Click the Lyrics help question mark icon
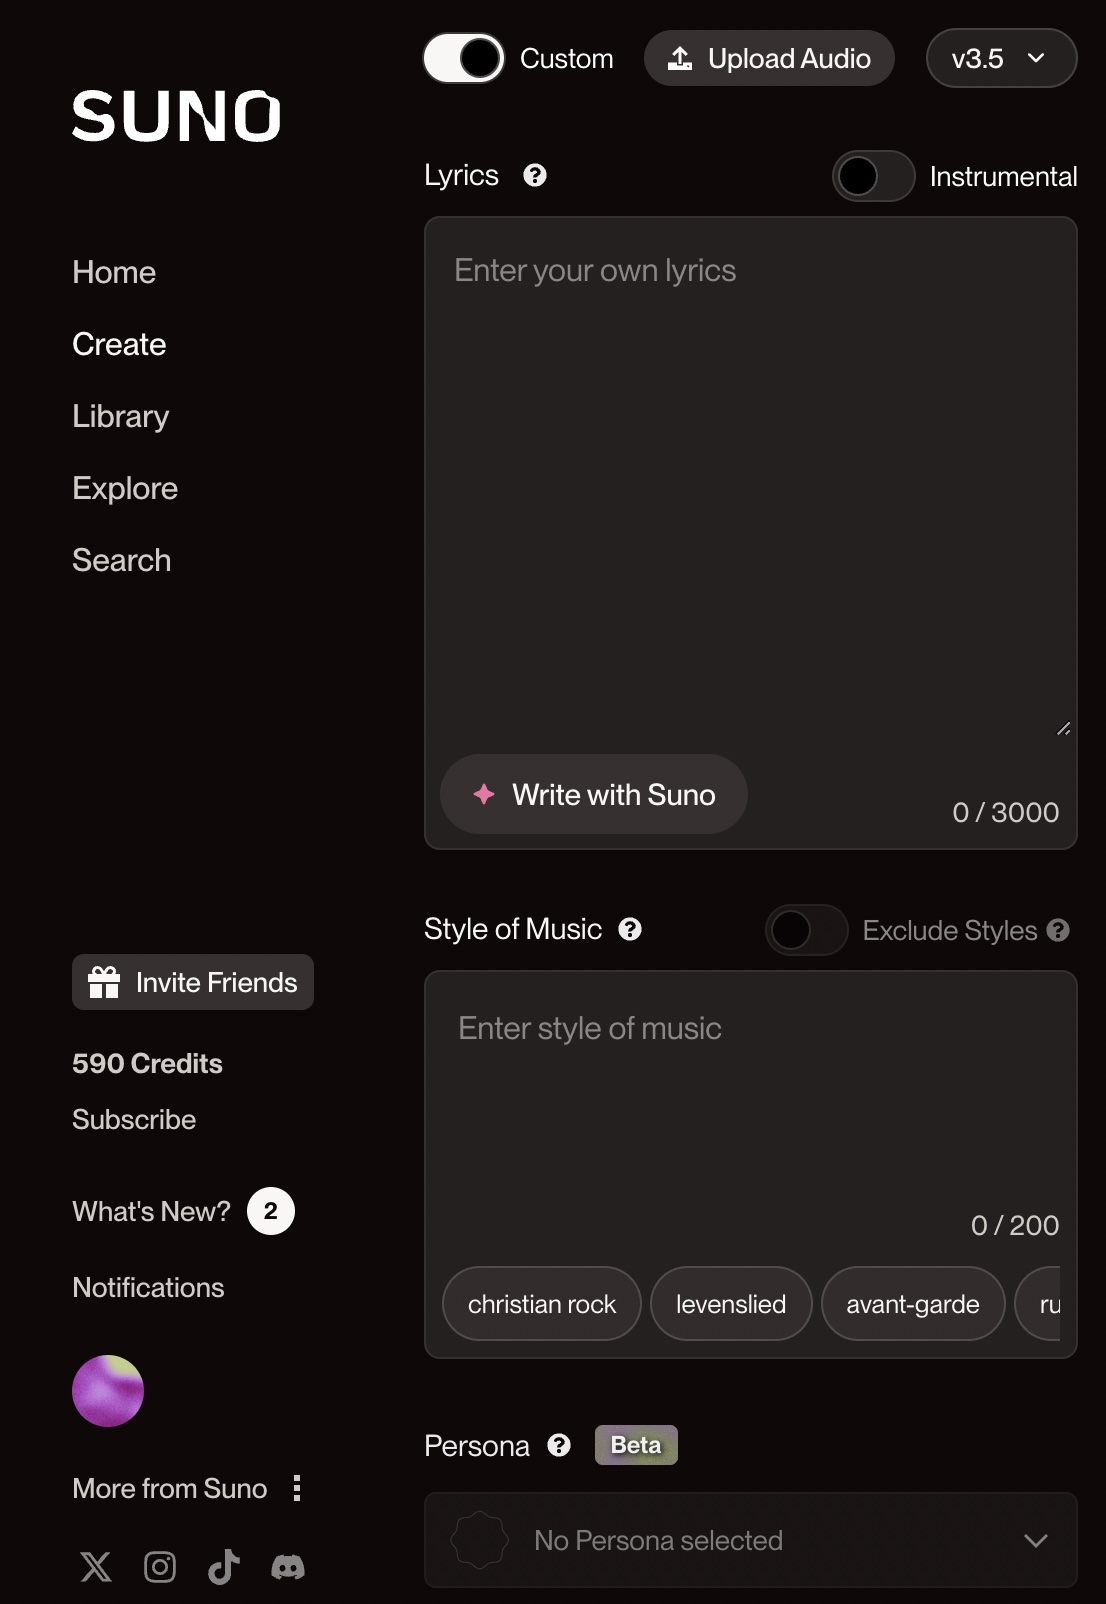This screenshot has height=1604, width=1106. (x=535, y=176)
